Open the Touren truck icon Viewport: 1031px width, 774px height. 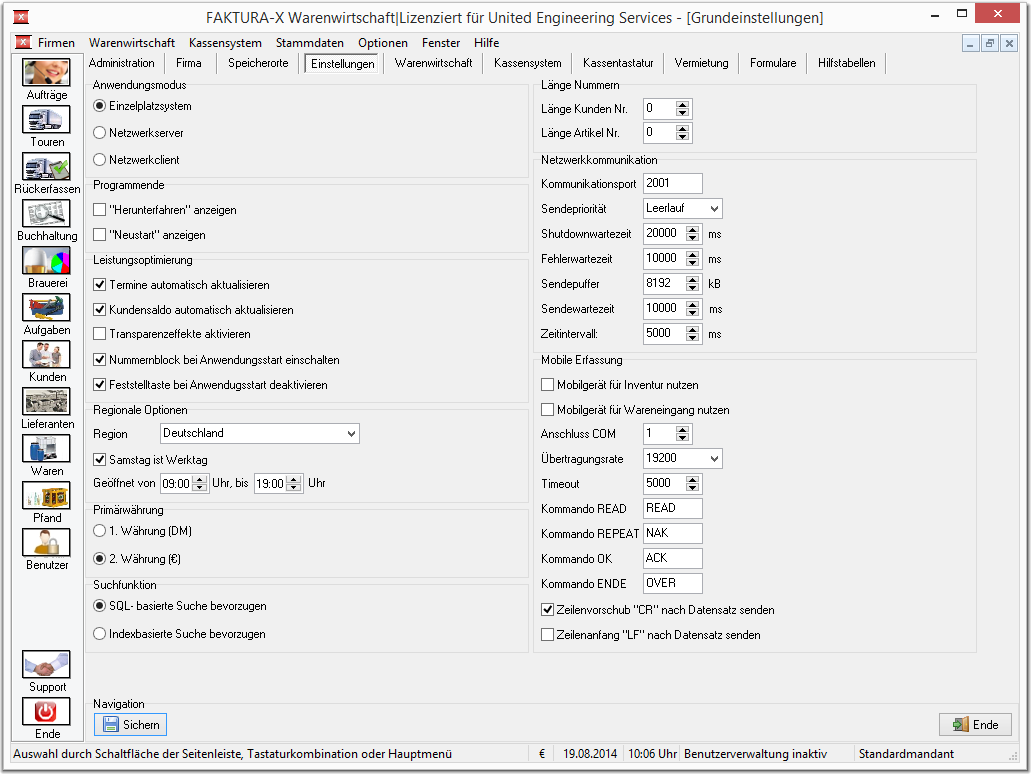pos(46,120)
